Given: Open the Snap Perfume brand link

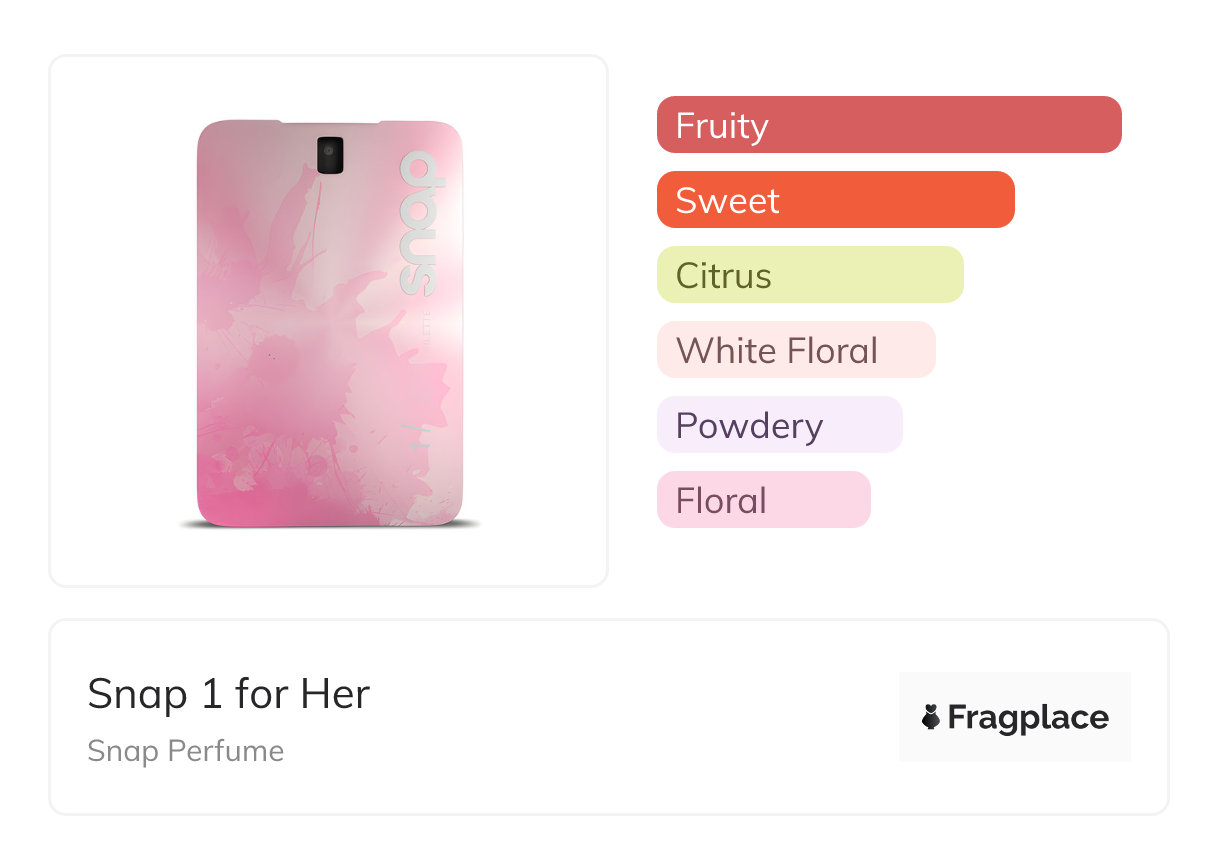Looking at the screenshot, I should point(185,751).
